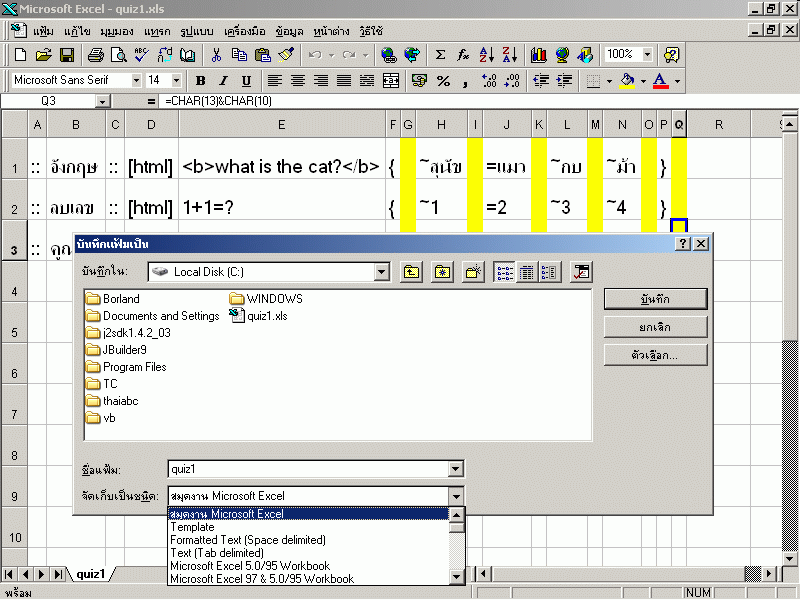Click the Paste Function fx icon
Viewport: 800px width, 600px height.
tap(463, 55)
